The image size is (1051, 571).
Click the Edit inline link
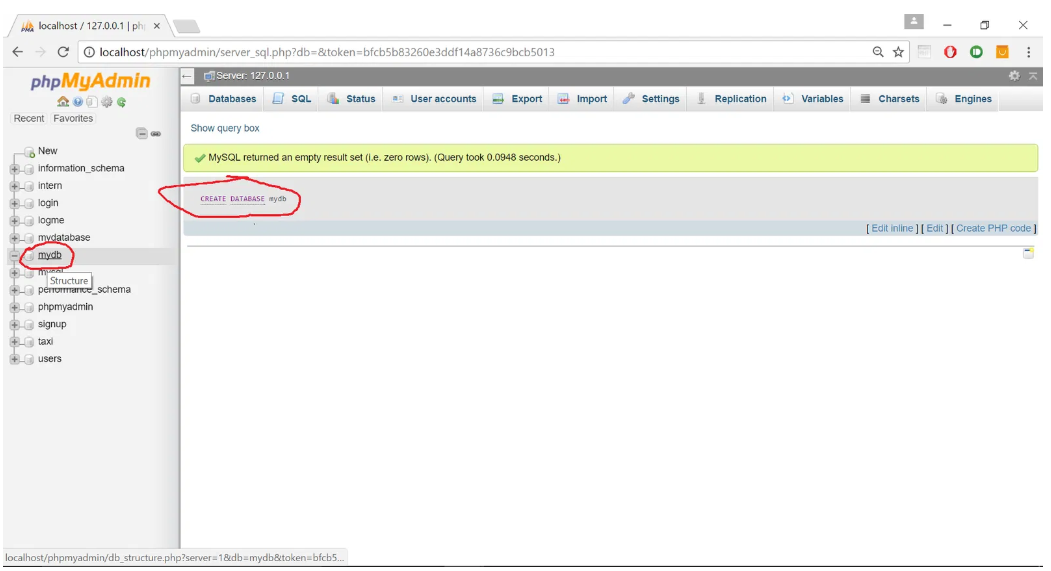tap(892, 228)
